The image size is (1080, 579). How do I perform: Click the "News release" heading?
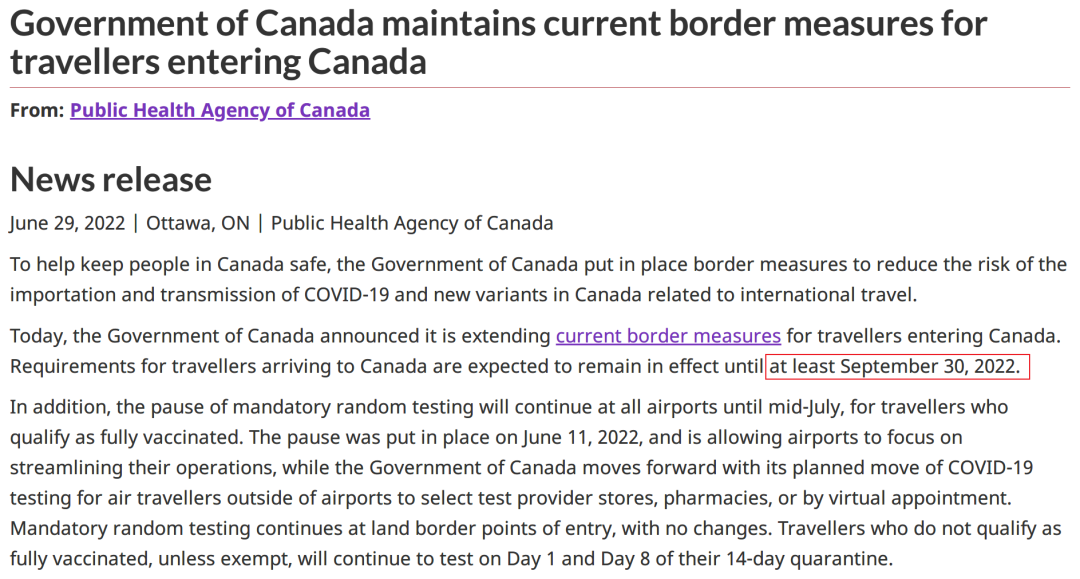[x=111, y=179]
